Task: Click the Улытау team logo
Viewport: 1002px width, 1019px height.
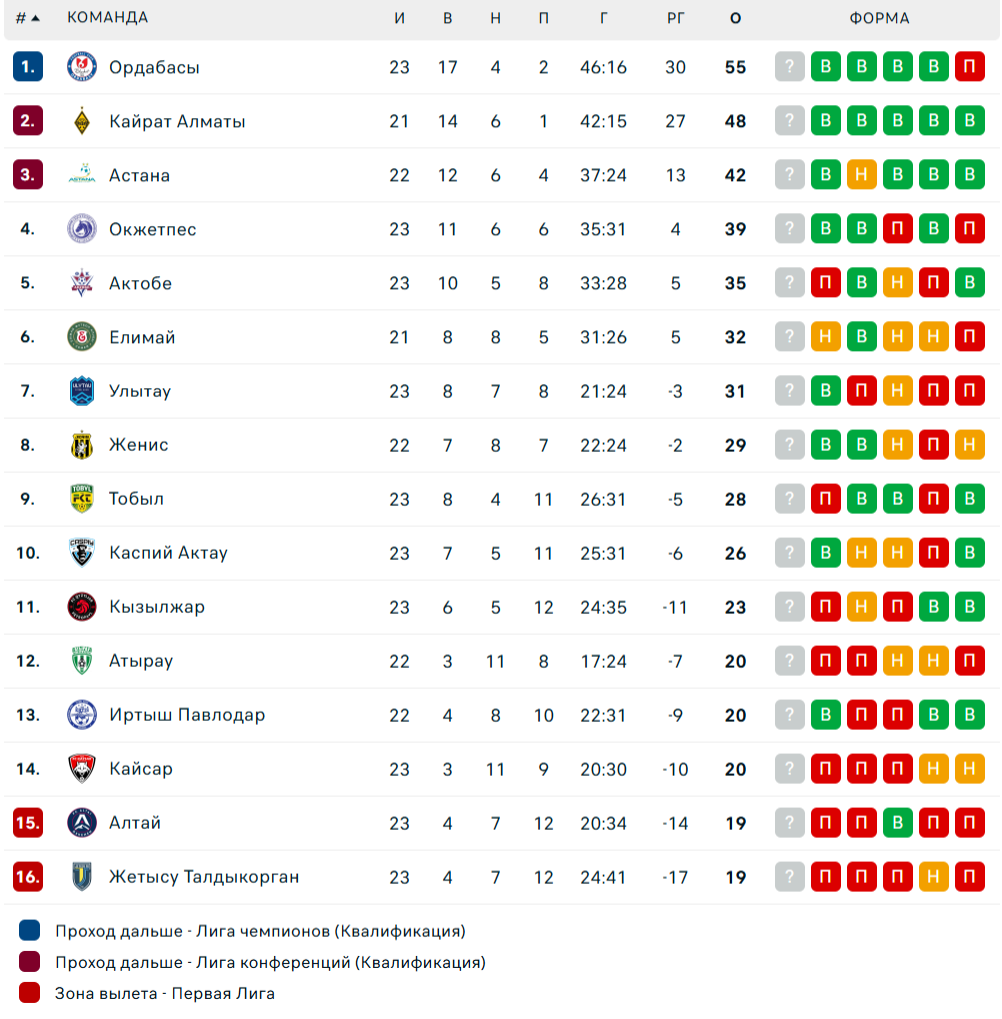Action: click(82, 391)
